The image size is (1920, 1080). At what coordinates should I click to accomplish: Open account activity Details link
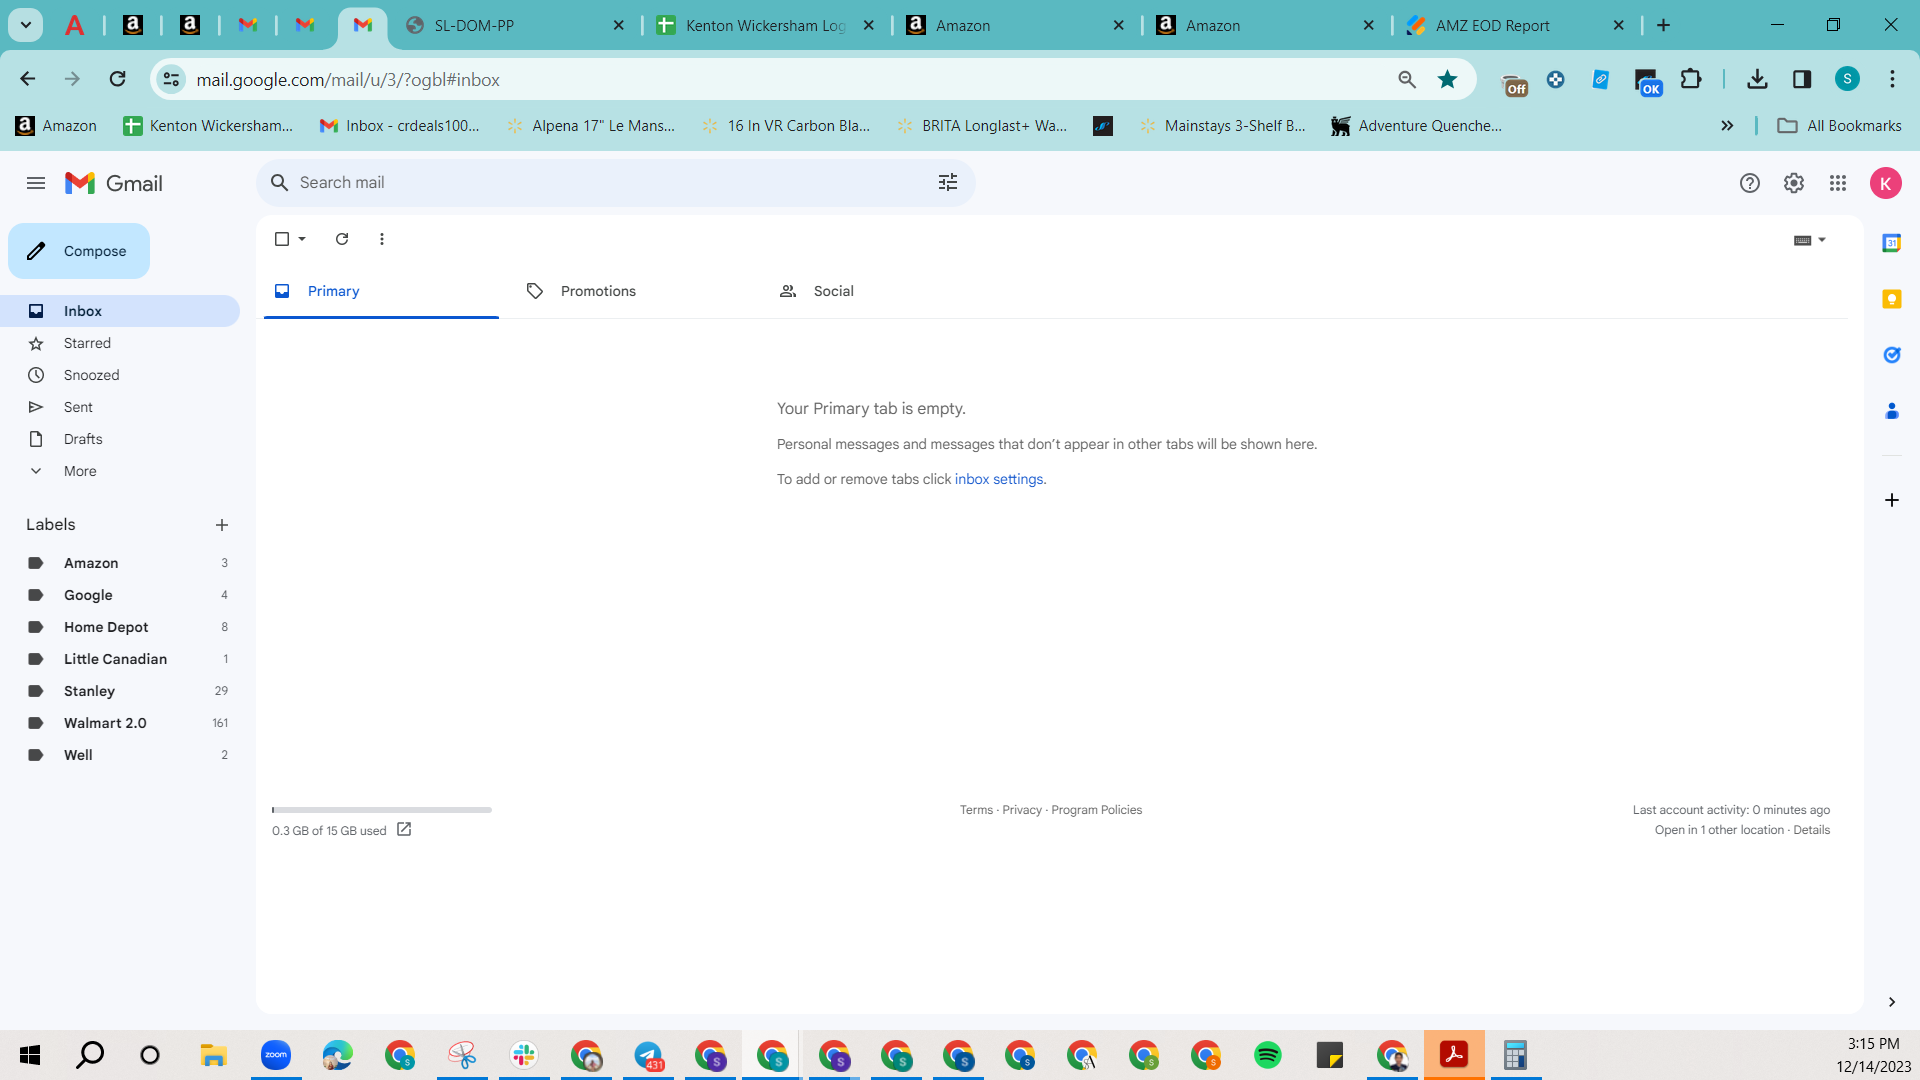point(1812,830)
